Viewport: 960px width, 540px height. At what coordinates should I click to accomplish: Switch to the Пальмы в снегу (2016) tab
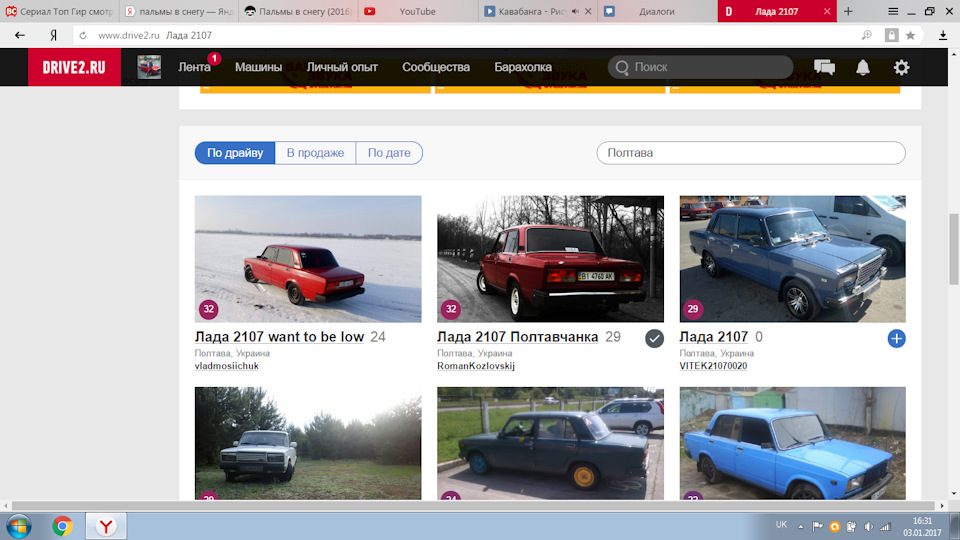(x=298, y=11)
